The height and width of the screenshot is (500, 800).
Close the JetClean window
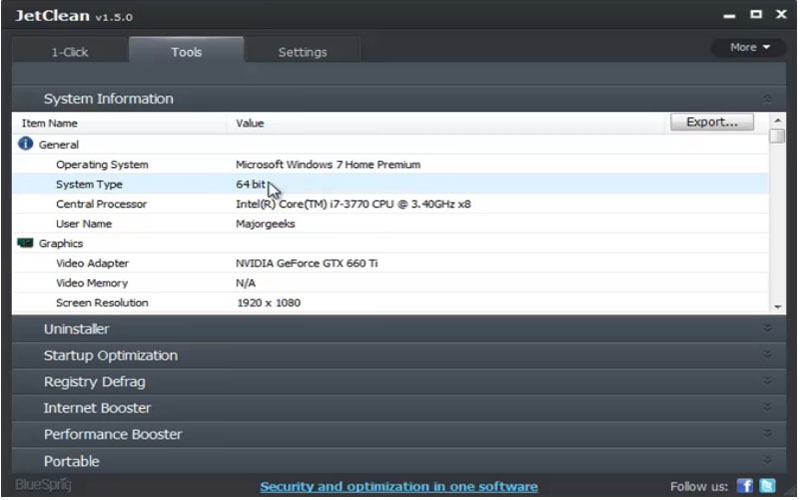pyautogui.click(x=781, y=14)
